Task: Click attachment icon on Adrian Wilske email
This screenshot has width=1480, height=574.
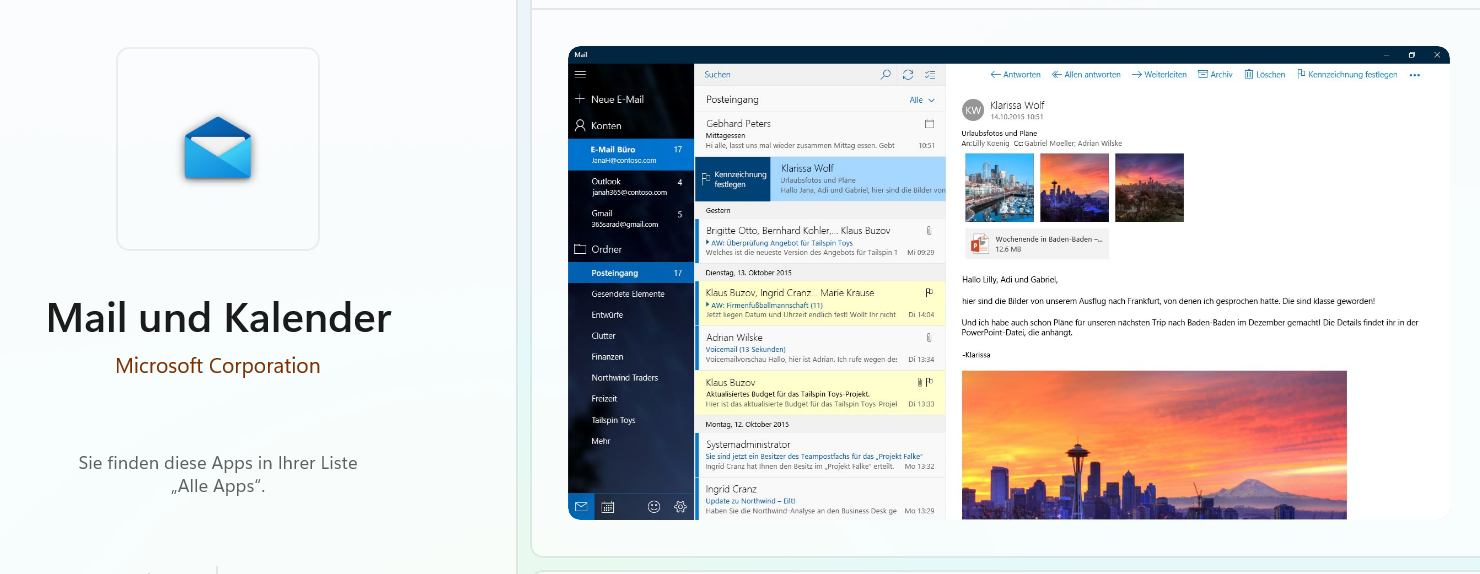Action: [x=929, y=338]
